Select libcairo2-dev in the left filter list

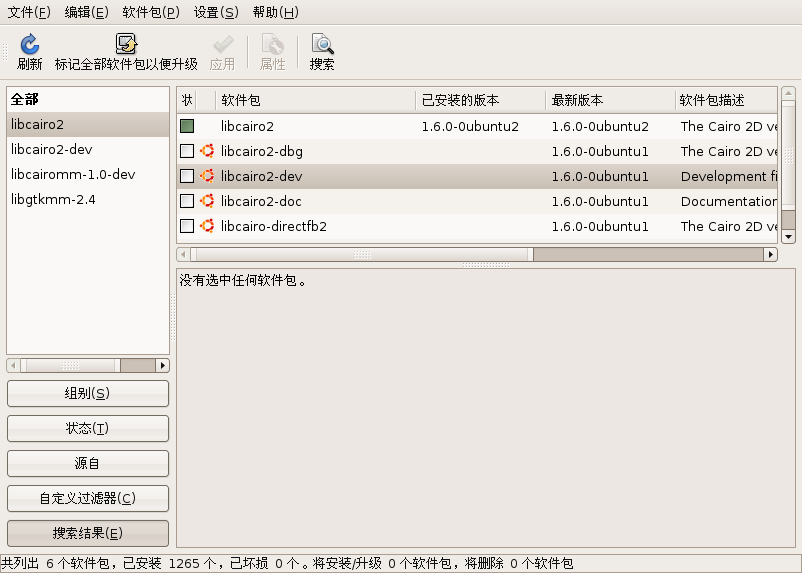tap(88, 149)
